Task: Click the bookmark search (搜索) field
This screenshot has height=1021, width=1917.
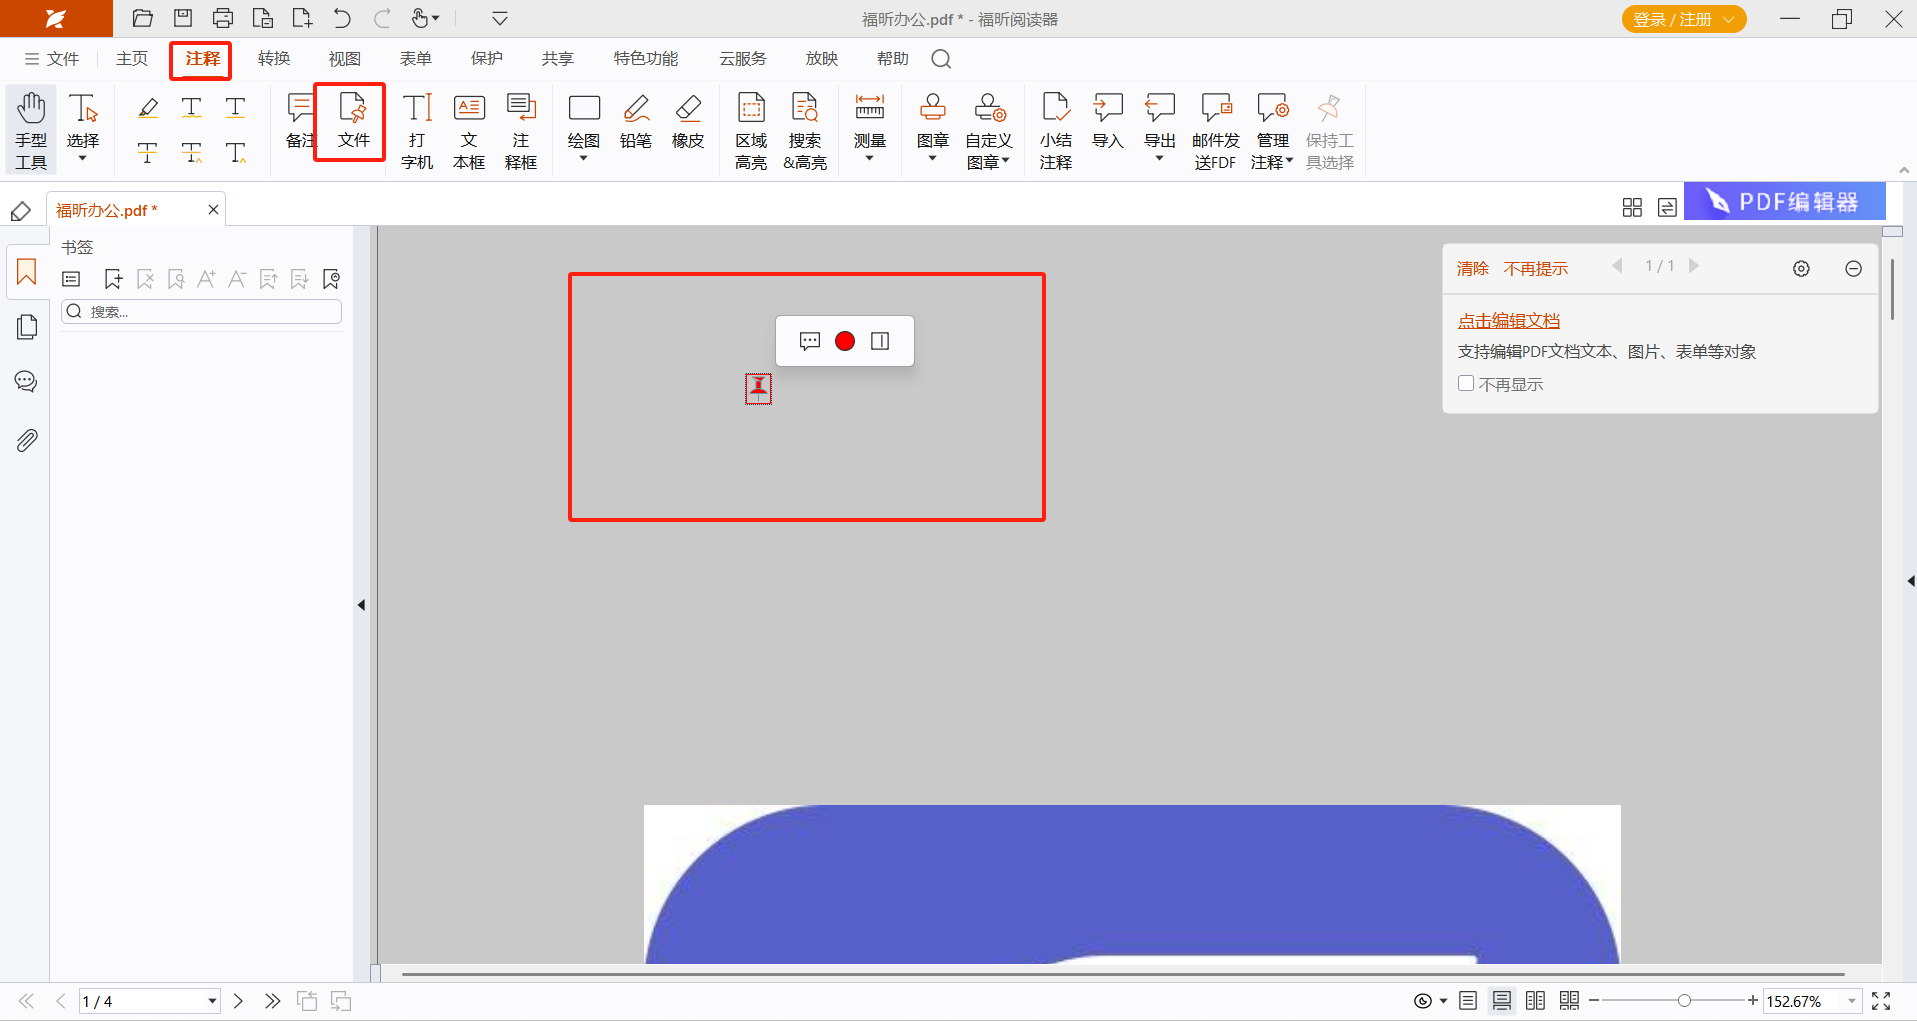Action: pyautogui.click(x=202, y=312)
